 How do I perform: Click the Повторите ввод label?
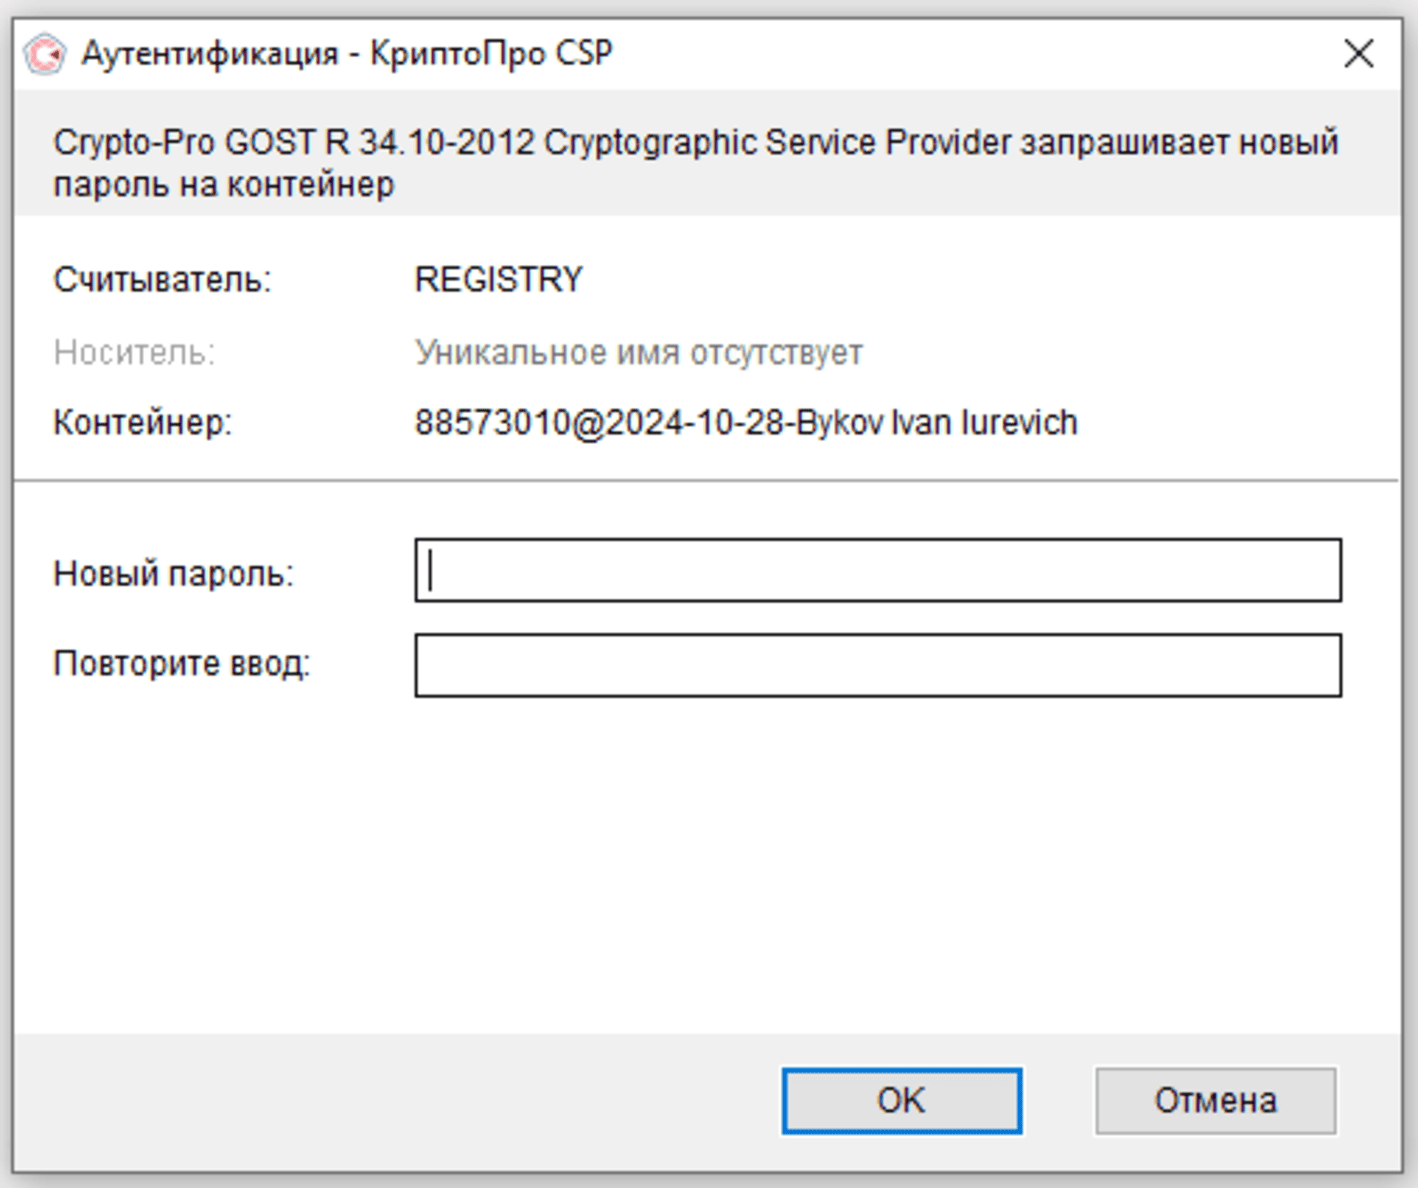(x=181, y=664)
